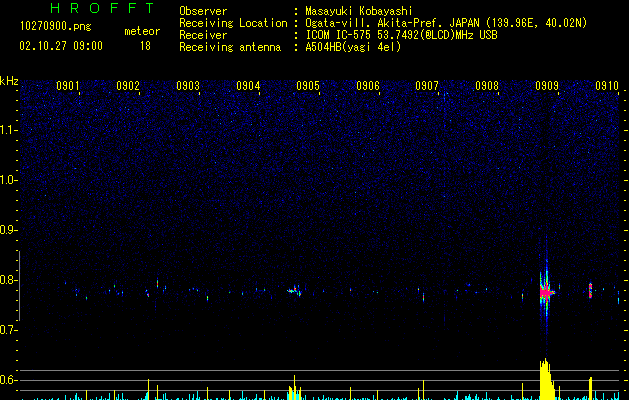Click the meteor count value 18
Image resolution: width=629 pixels, height=400 pixels.
tap(145, 46)
